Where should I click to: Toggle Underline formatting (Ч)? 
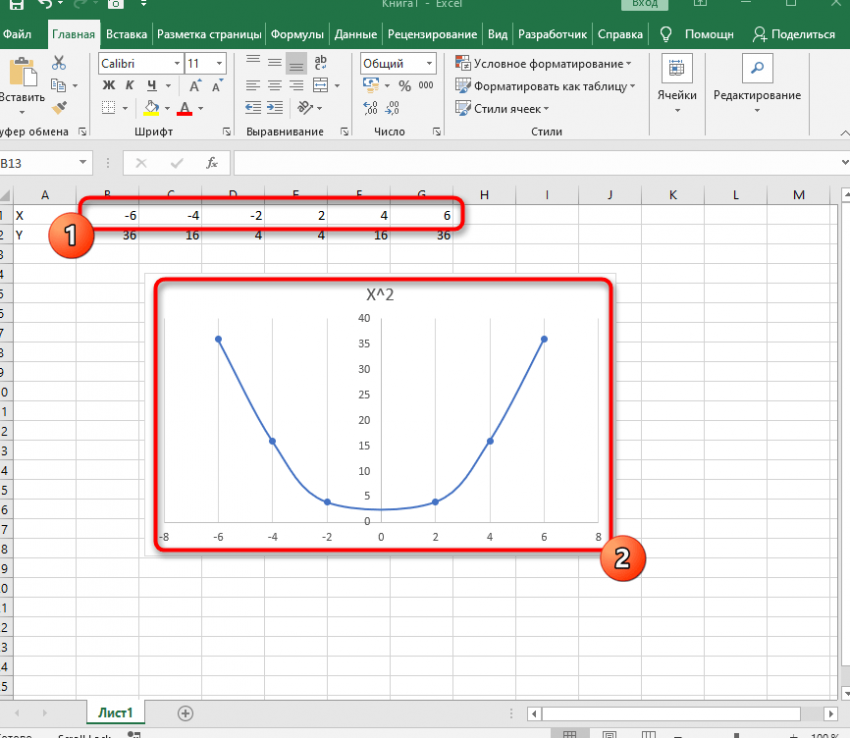152,86
